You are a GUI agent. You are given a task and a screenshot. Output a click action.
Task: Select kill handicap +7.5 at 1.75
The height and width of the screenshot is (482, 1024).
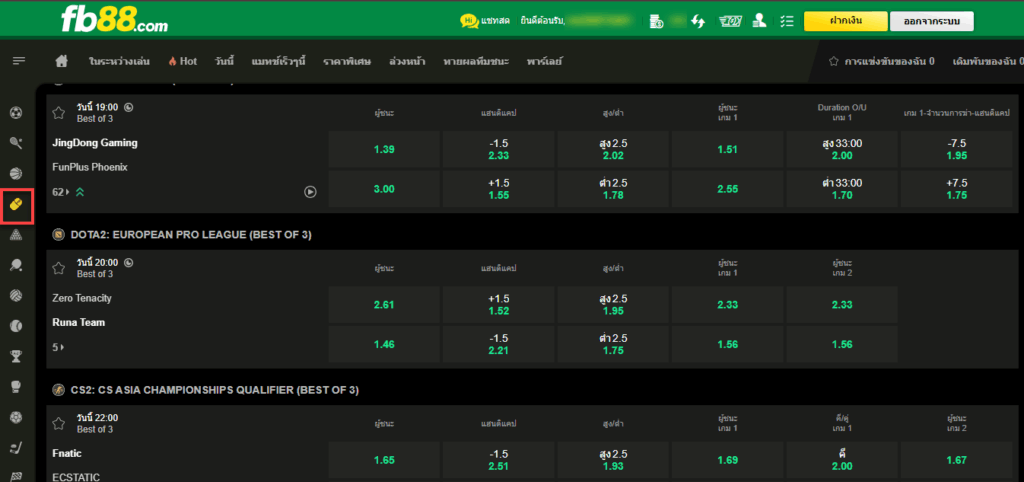point(957,189)
